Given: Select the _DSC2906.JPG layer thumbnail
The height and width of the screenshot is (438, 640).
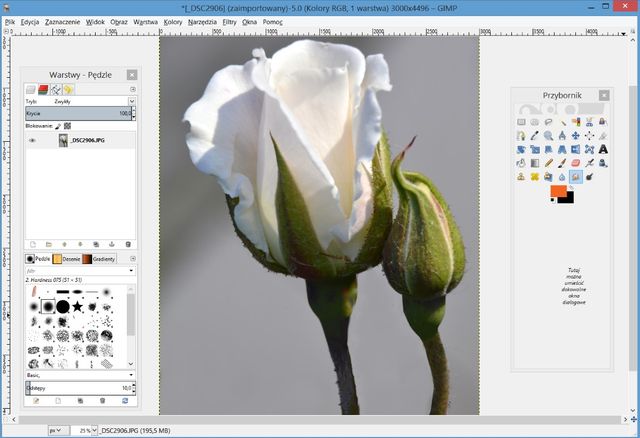Looking at the screenshot, I should point(62,141).
